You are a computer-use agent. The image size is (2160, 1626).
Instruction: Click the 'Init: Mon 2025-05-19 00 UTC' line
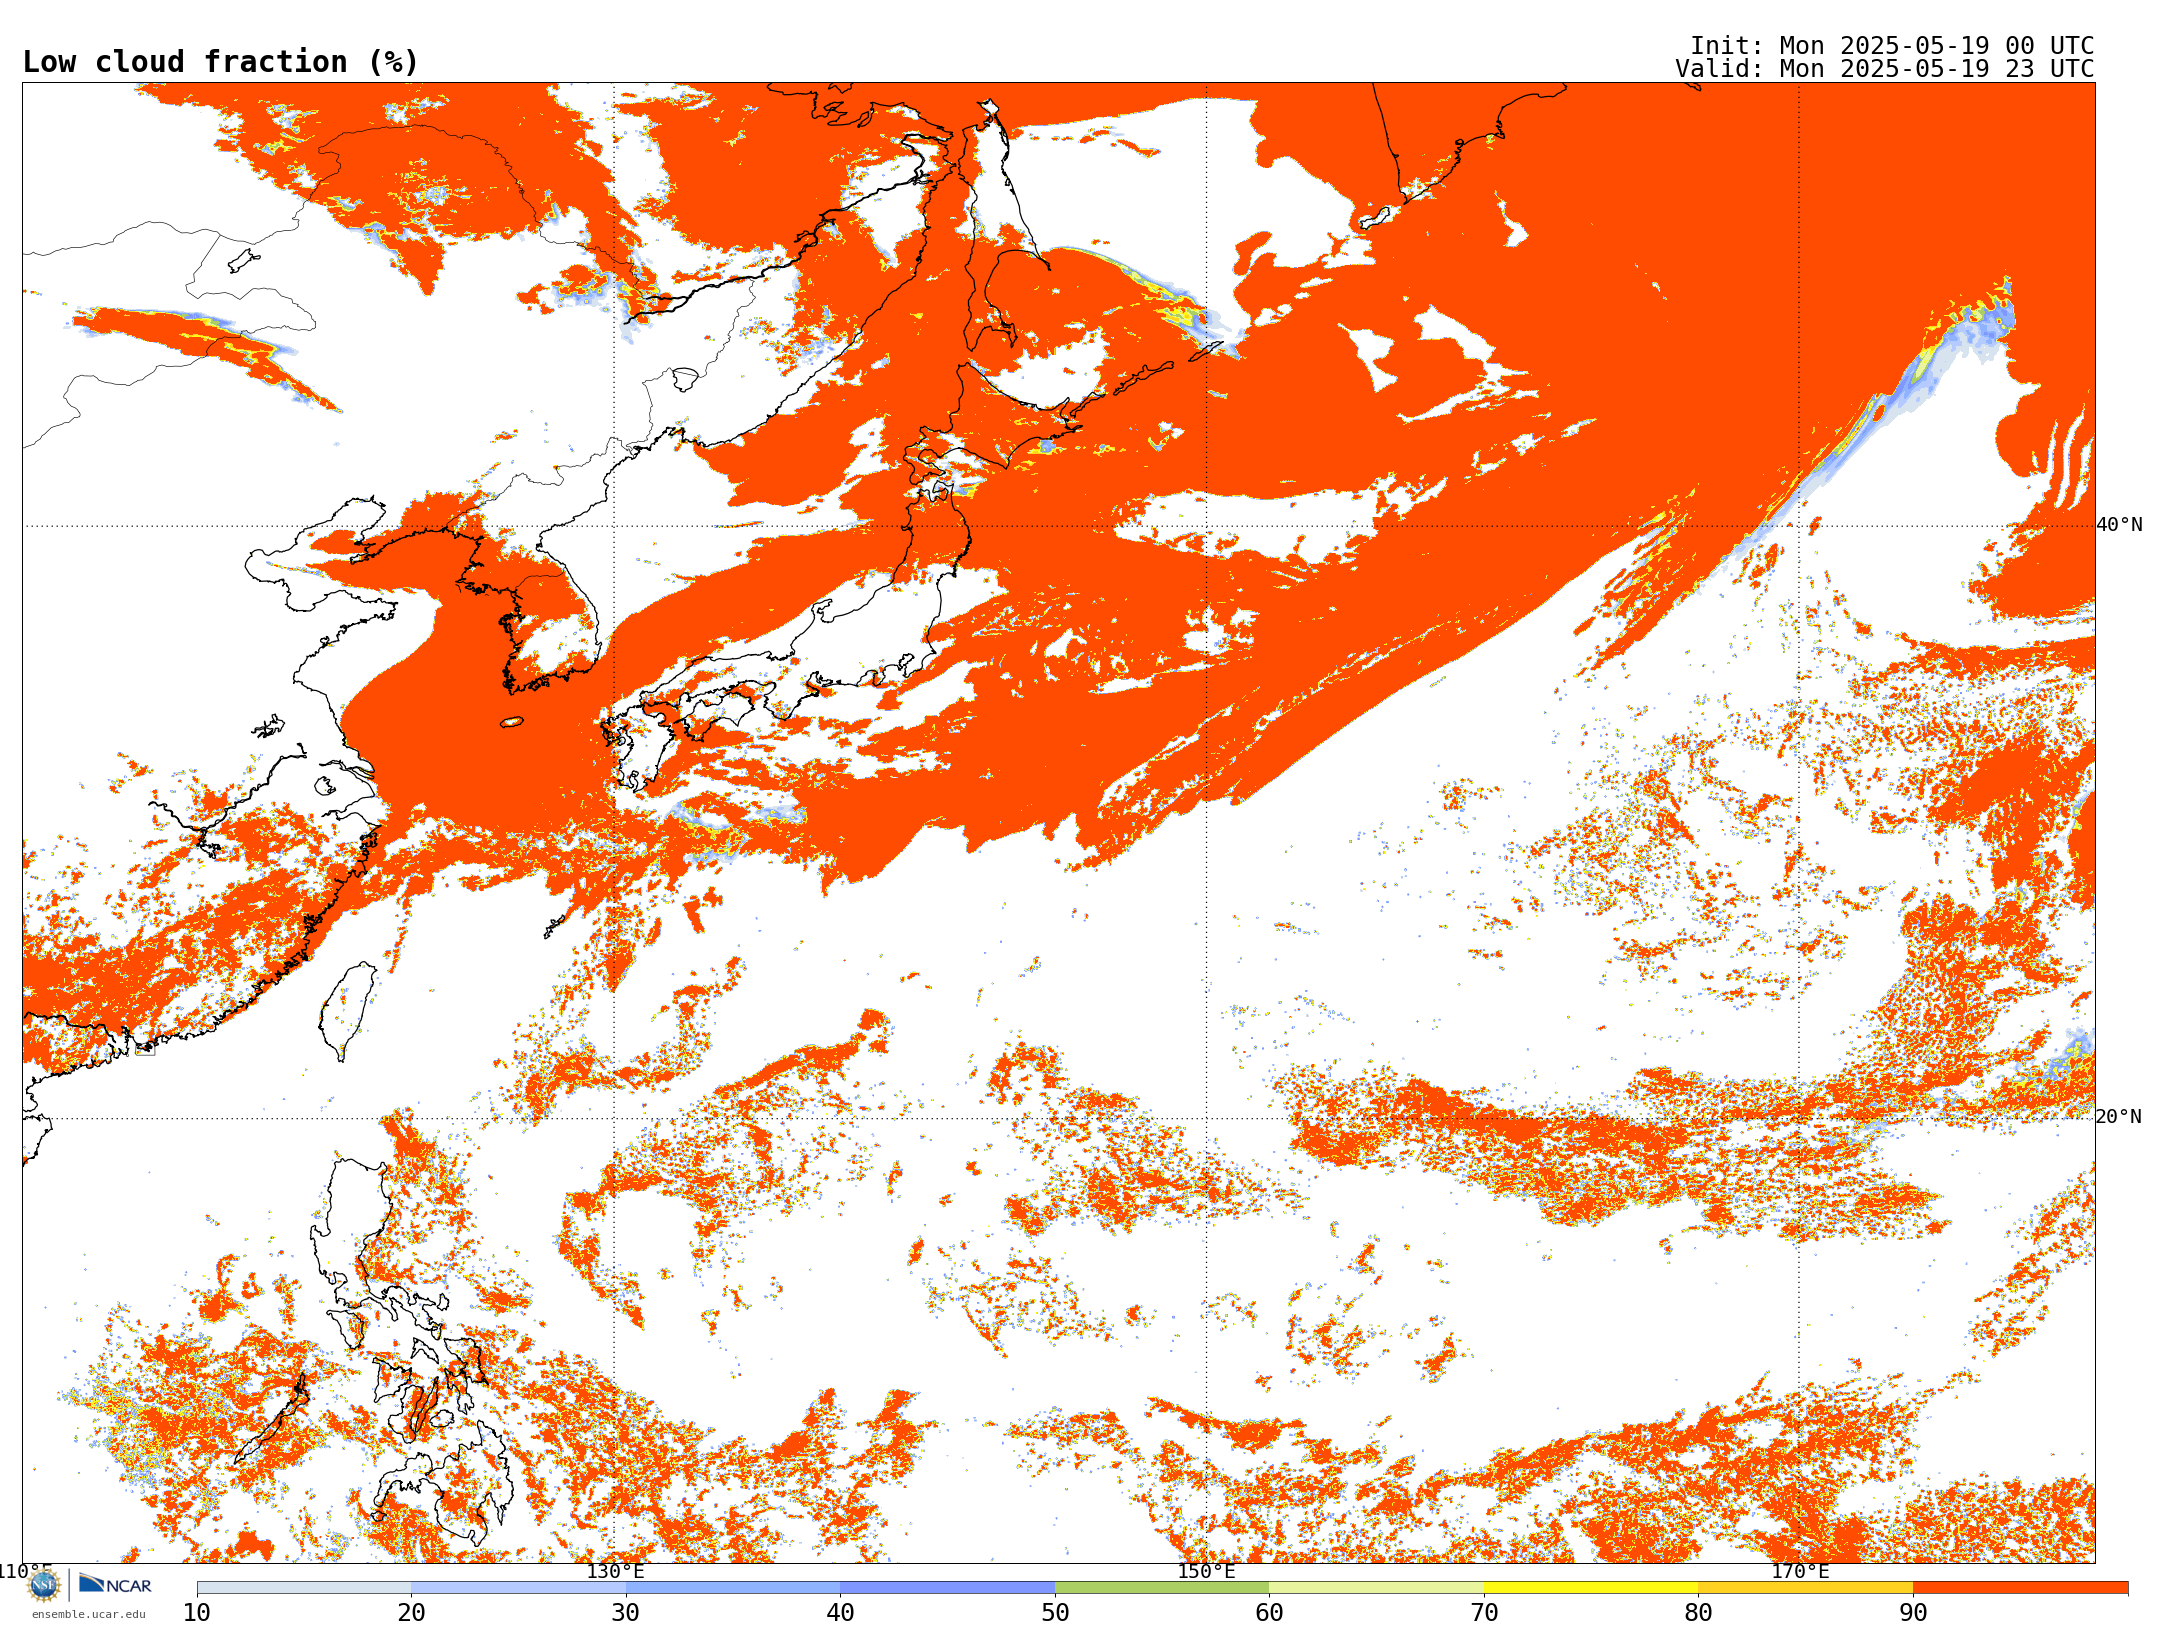pos(1891,46)
